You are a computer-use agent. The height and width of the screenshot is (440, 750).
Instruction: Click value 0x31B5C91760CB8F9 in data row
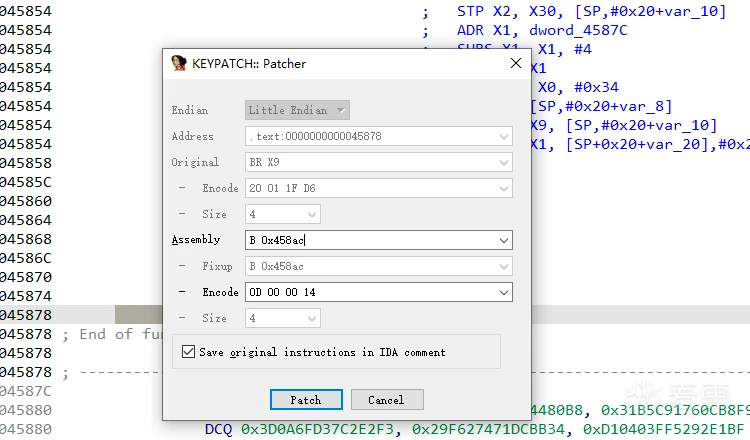[x=675, y=410]
